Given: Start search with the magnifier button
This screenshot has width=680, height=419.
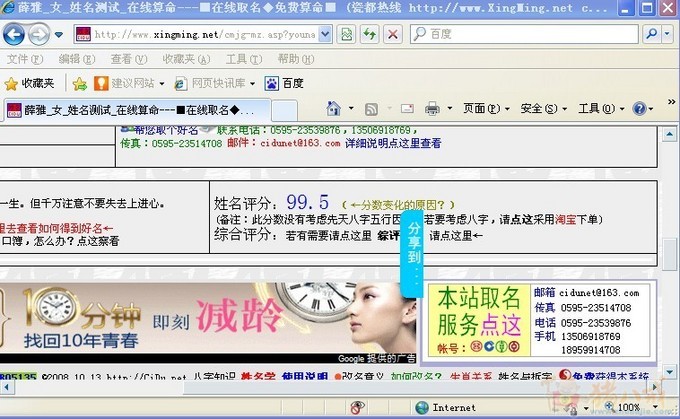Looking at the screenshot, I should point(651,34).
